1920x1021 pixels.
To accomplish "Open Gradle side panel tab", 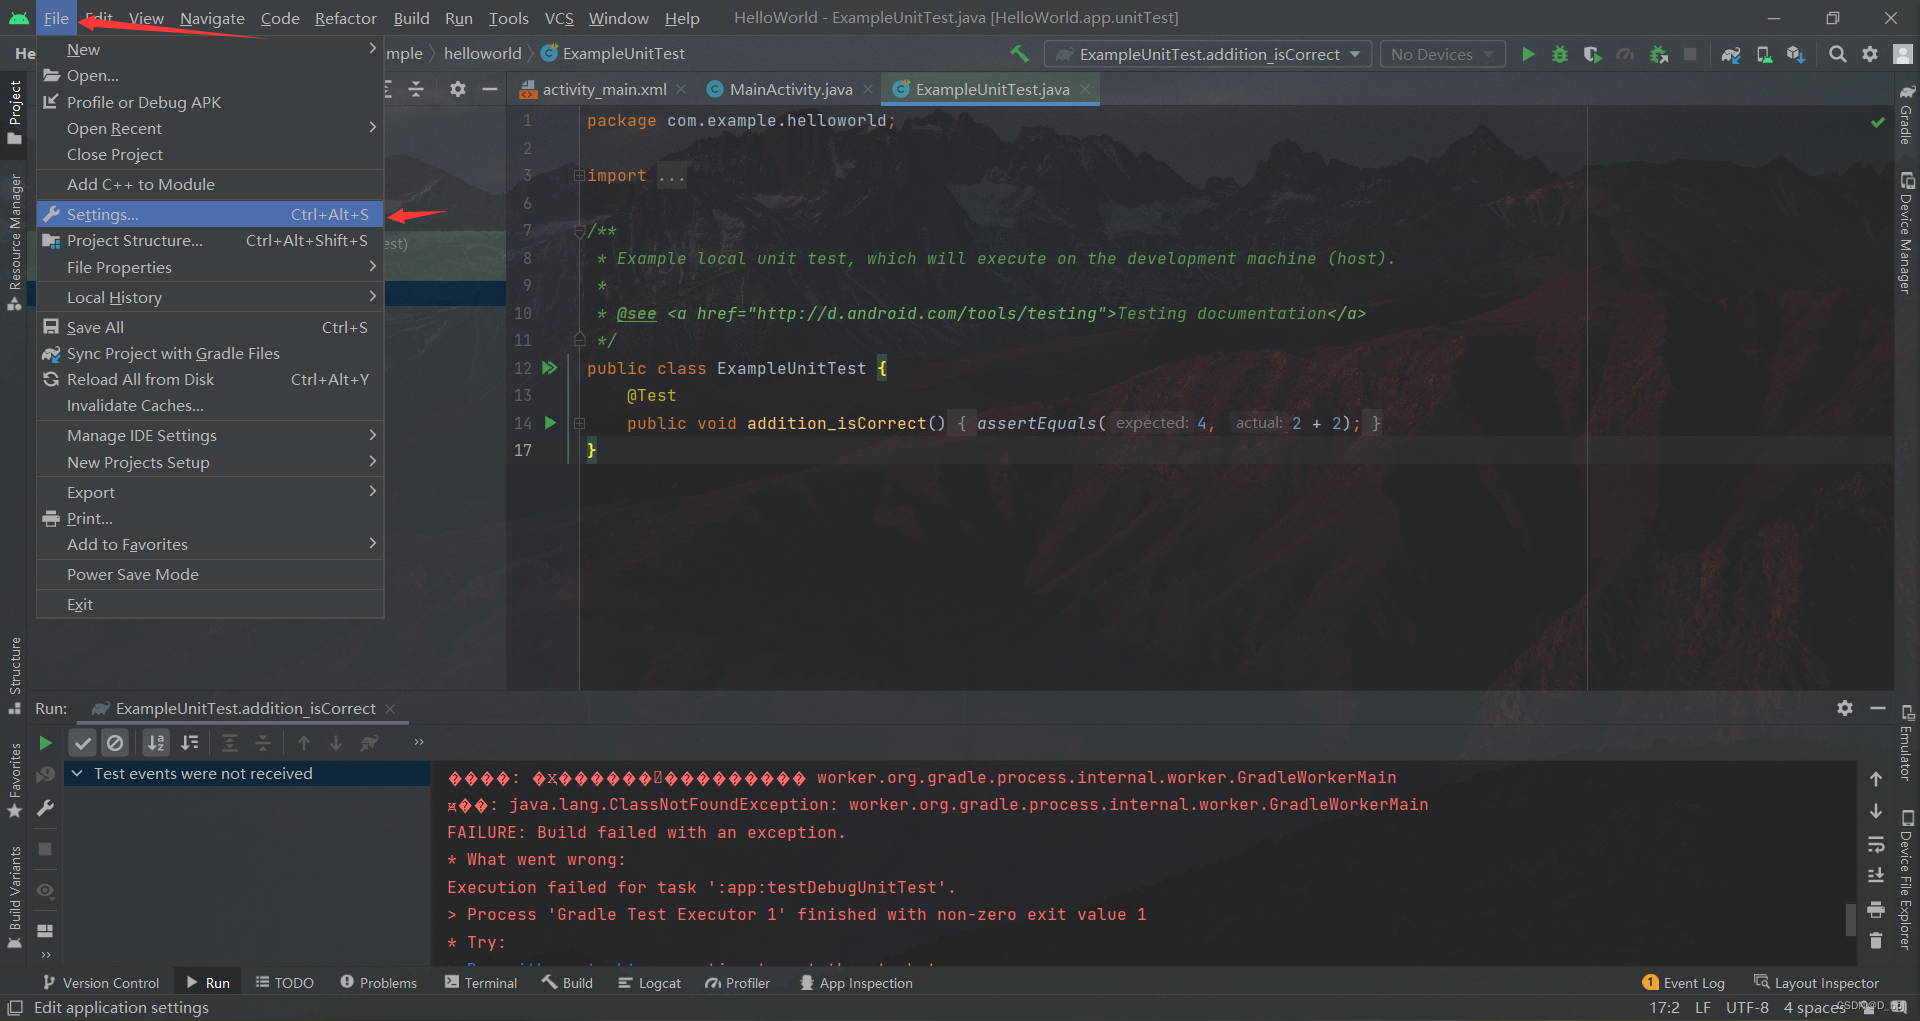I will [x=1906, y=114].
